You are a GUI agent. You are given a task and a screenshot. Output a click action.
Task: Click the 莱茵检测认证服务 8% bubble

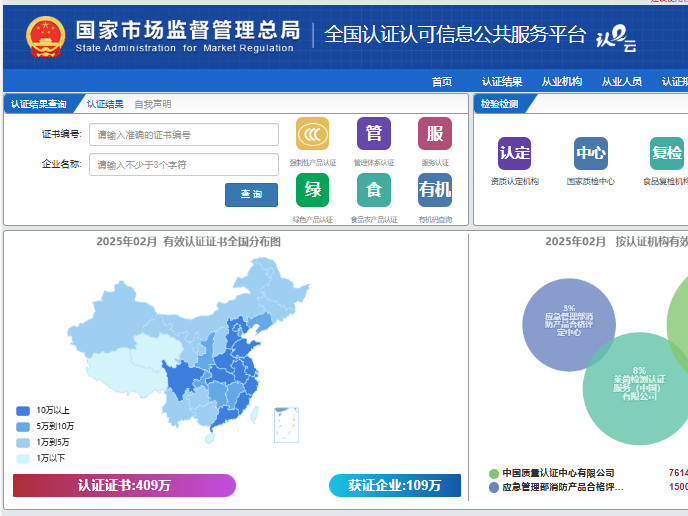[x=639, y=388]
